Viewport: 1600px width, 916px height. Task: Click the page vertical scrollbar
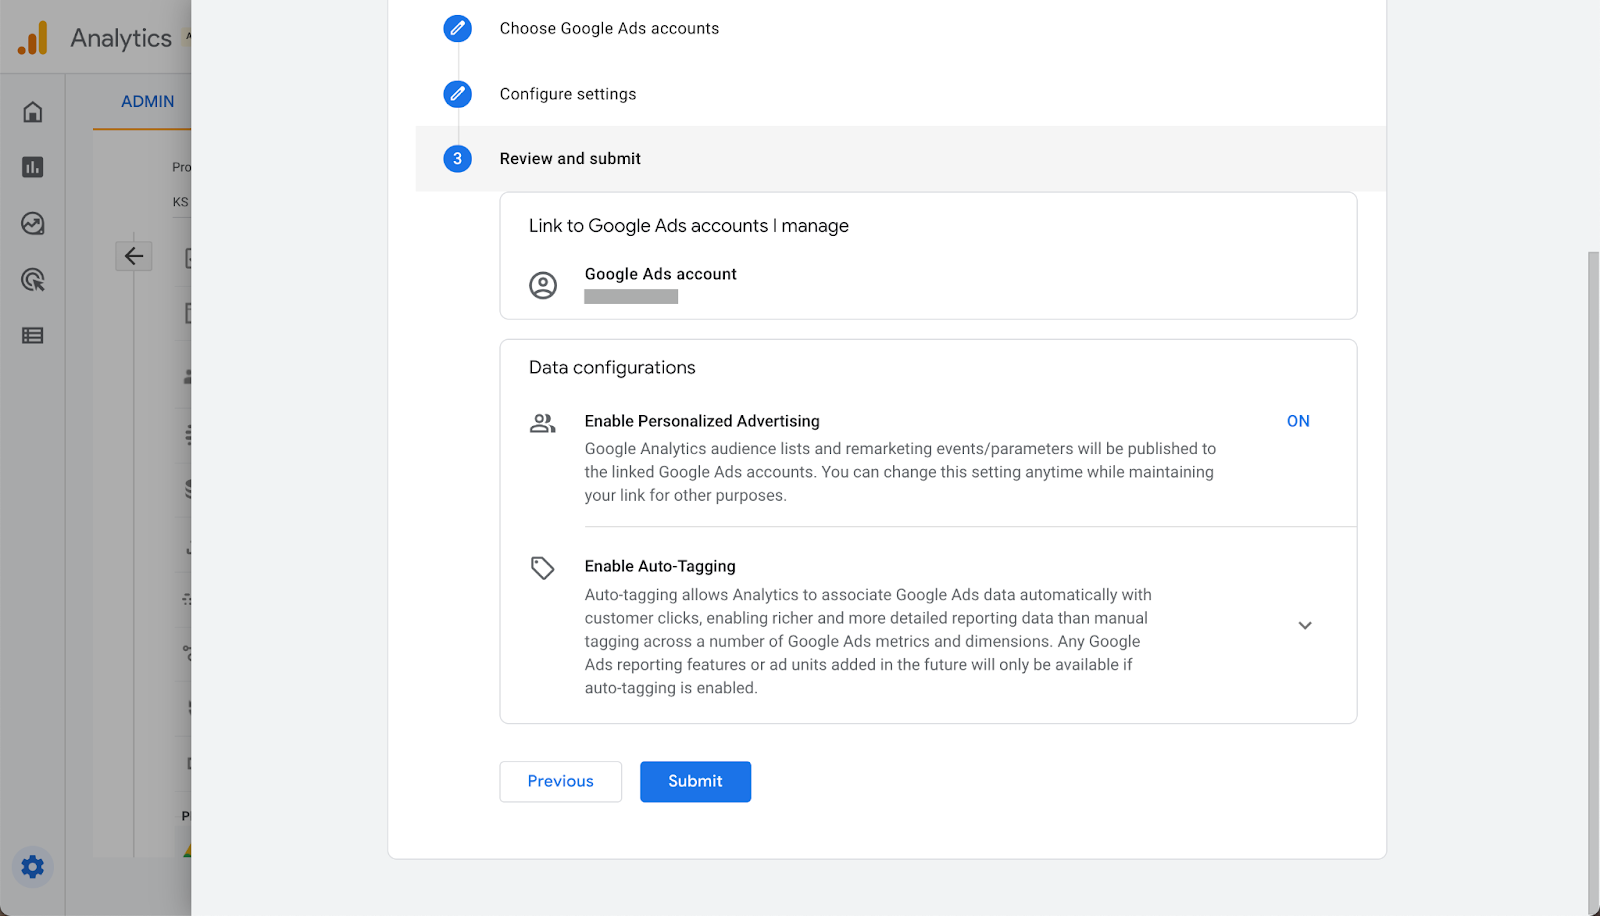coord(1593,580)
